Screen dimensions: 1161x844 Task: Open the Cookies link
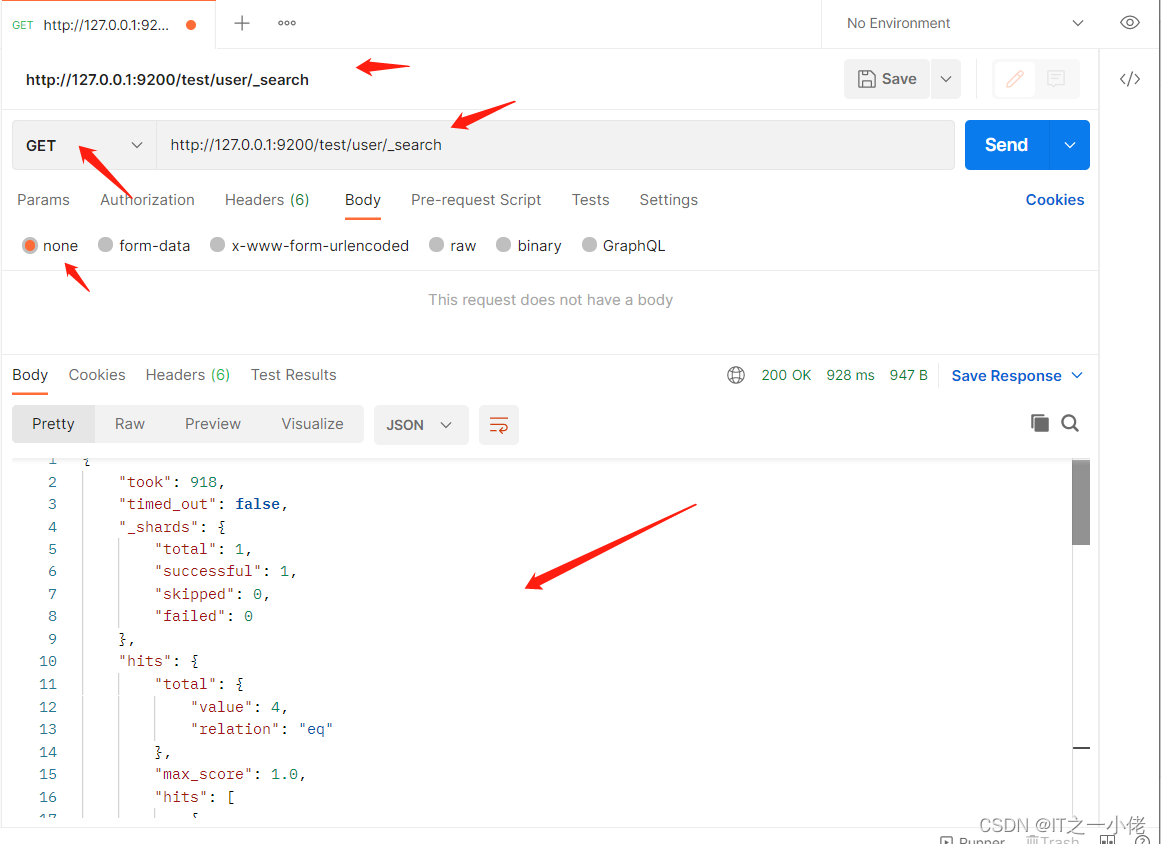pyautogui.click(x=1054, y=200)
